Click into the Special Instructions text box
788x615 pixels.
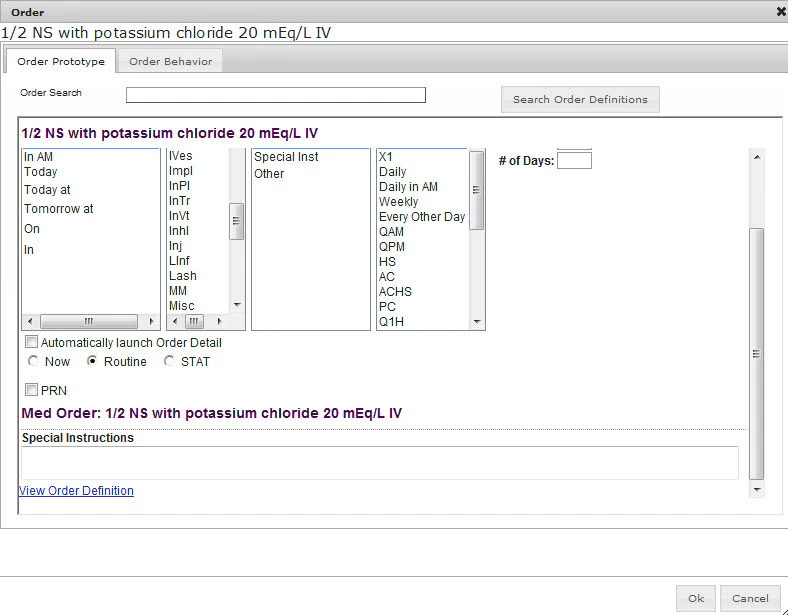click(380, 463)
